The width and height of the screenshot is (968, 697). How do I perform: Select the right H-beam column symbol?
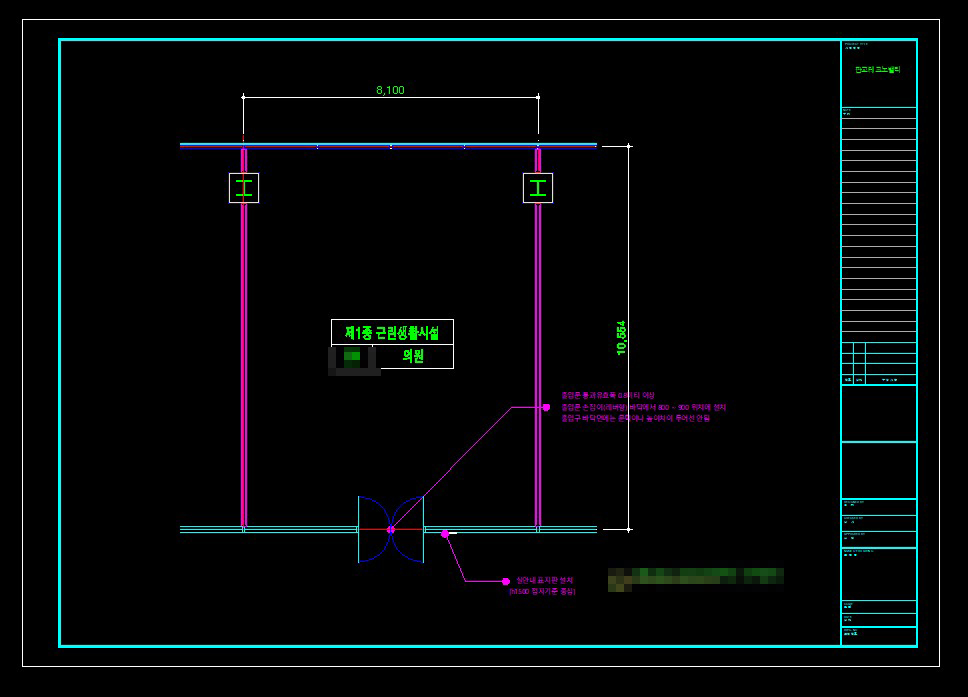(x=538, y=188)
